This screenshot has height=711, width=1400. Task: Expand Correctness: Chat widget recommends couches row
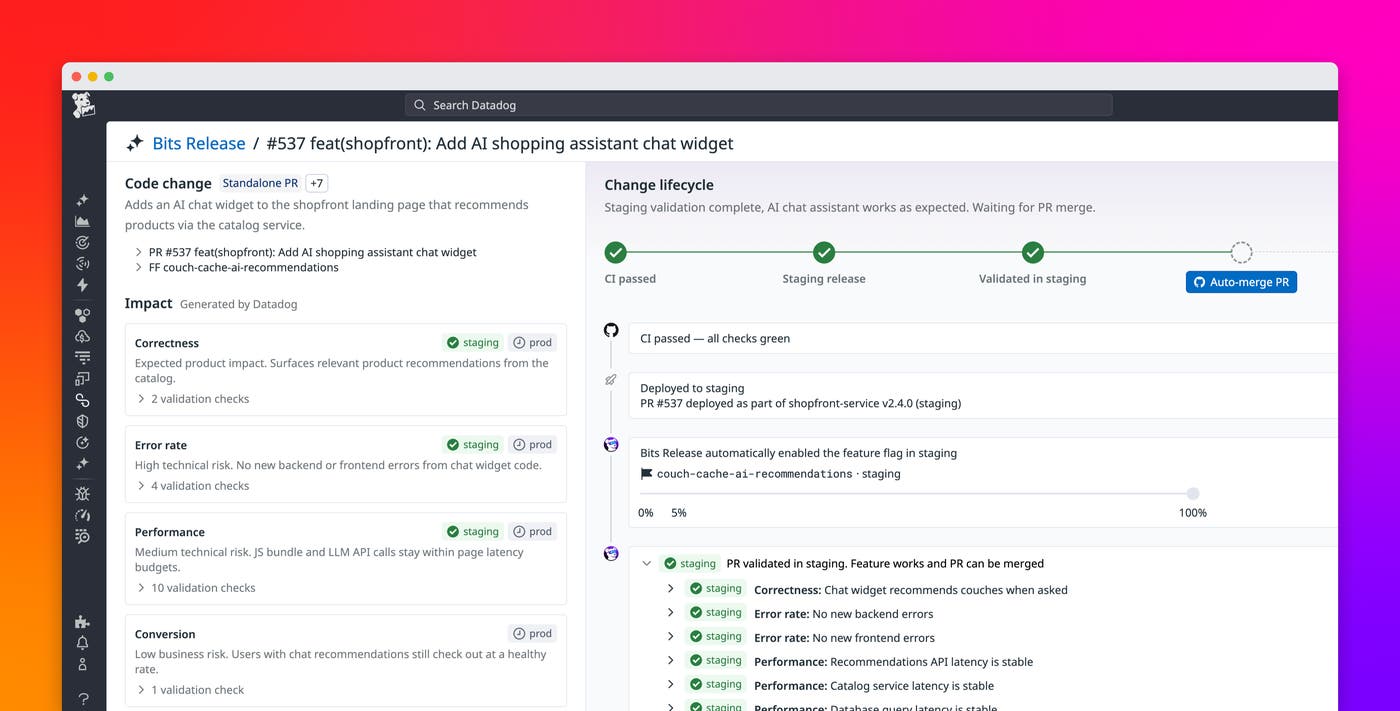pos(671,589)
